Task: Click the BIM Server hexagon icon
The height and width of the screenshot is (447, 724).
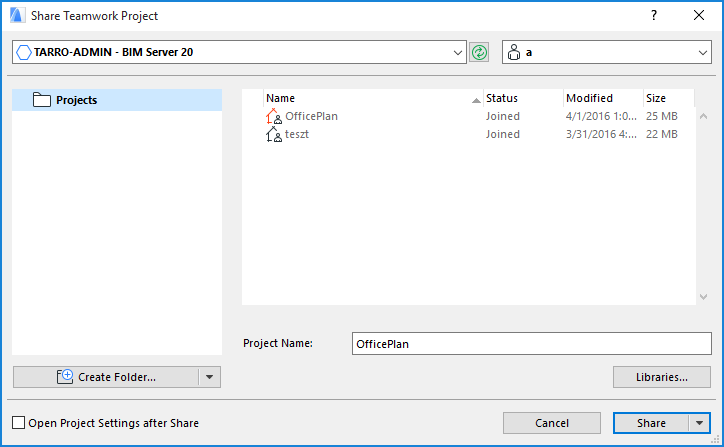Action: [x=24, y=52]
